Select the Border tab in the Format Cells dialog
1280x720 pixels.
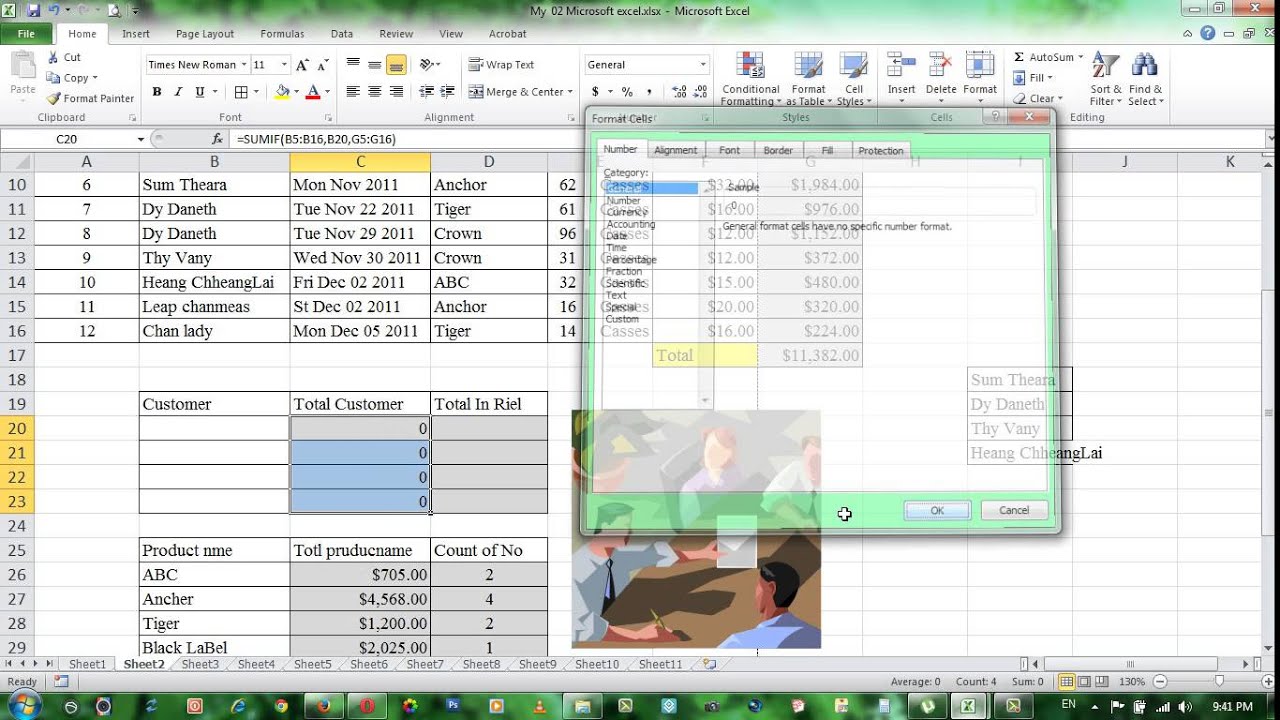coord(778,150)
